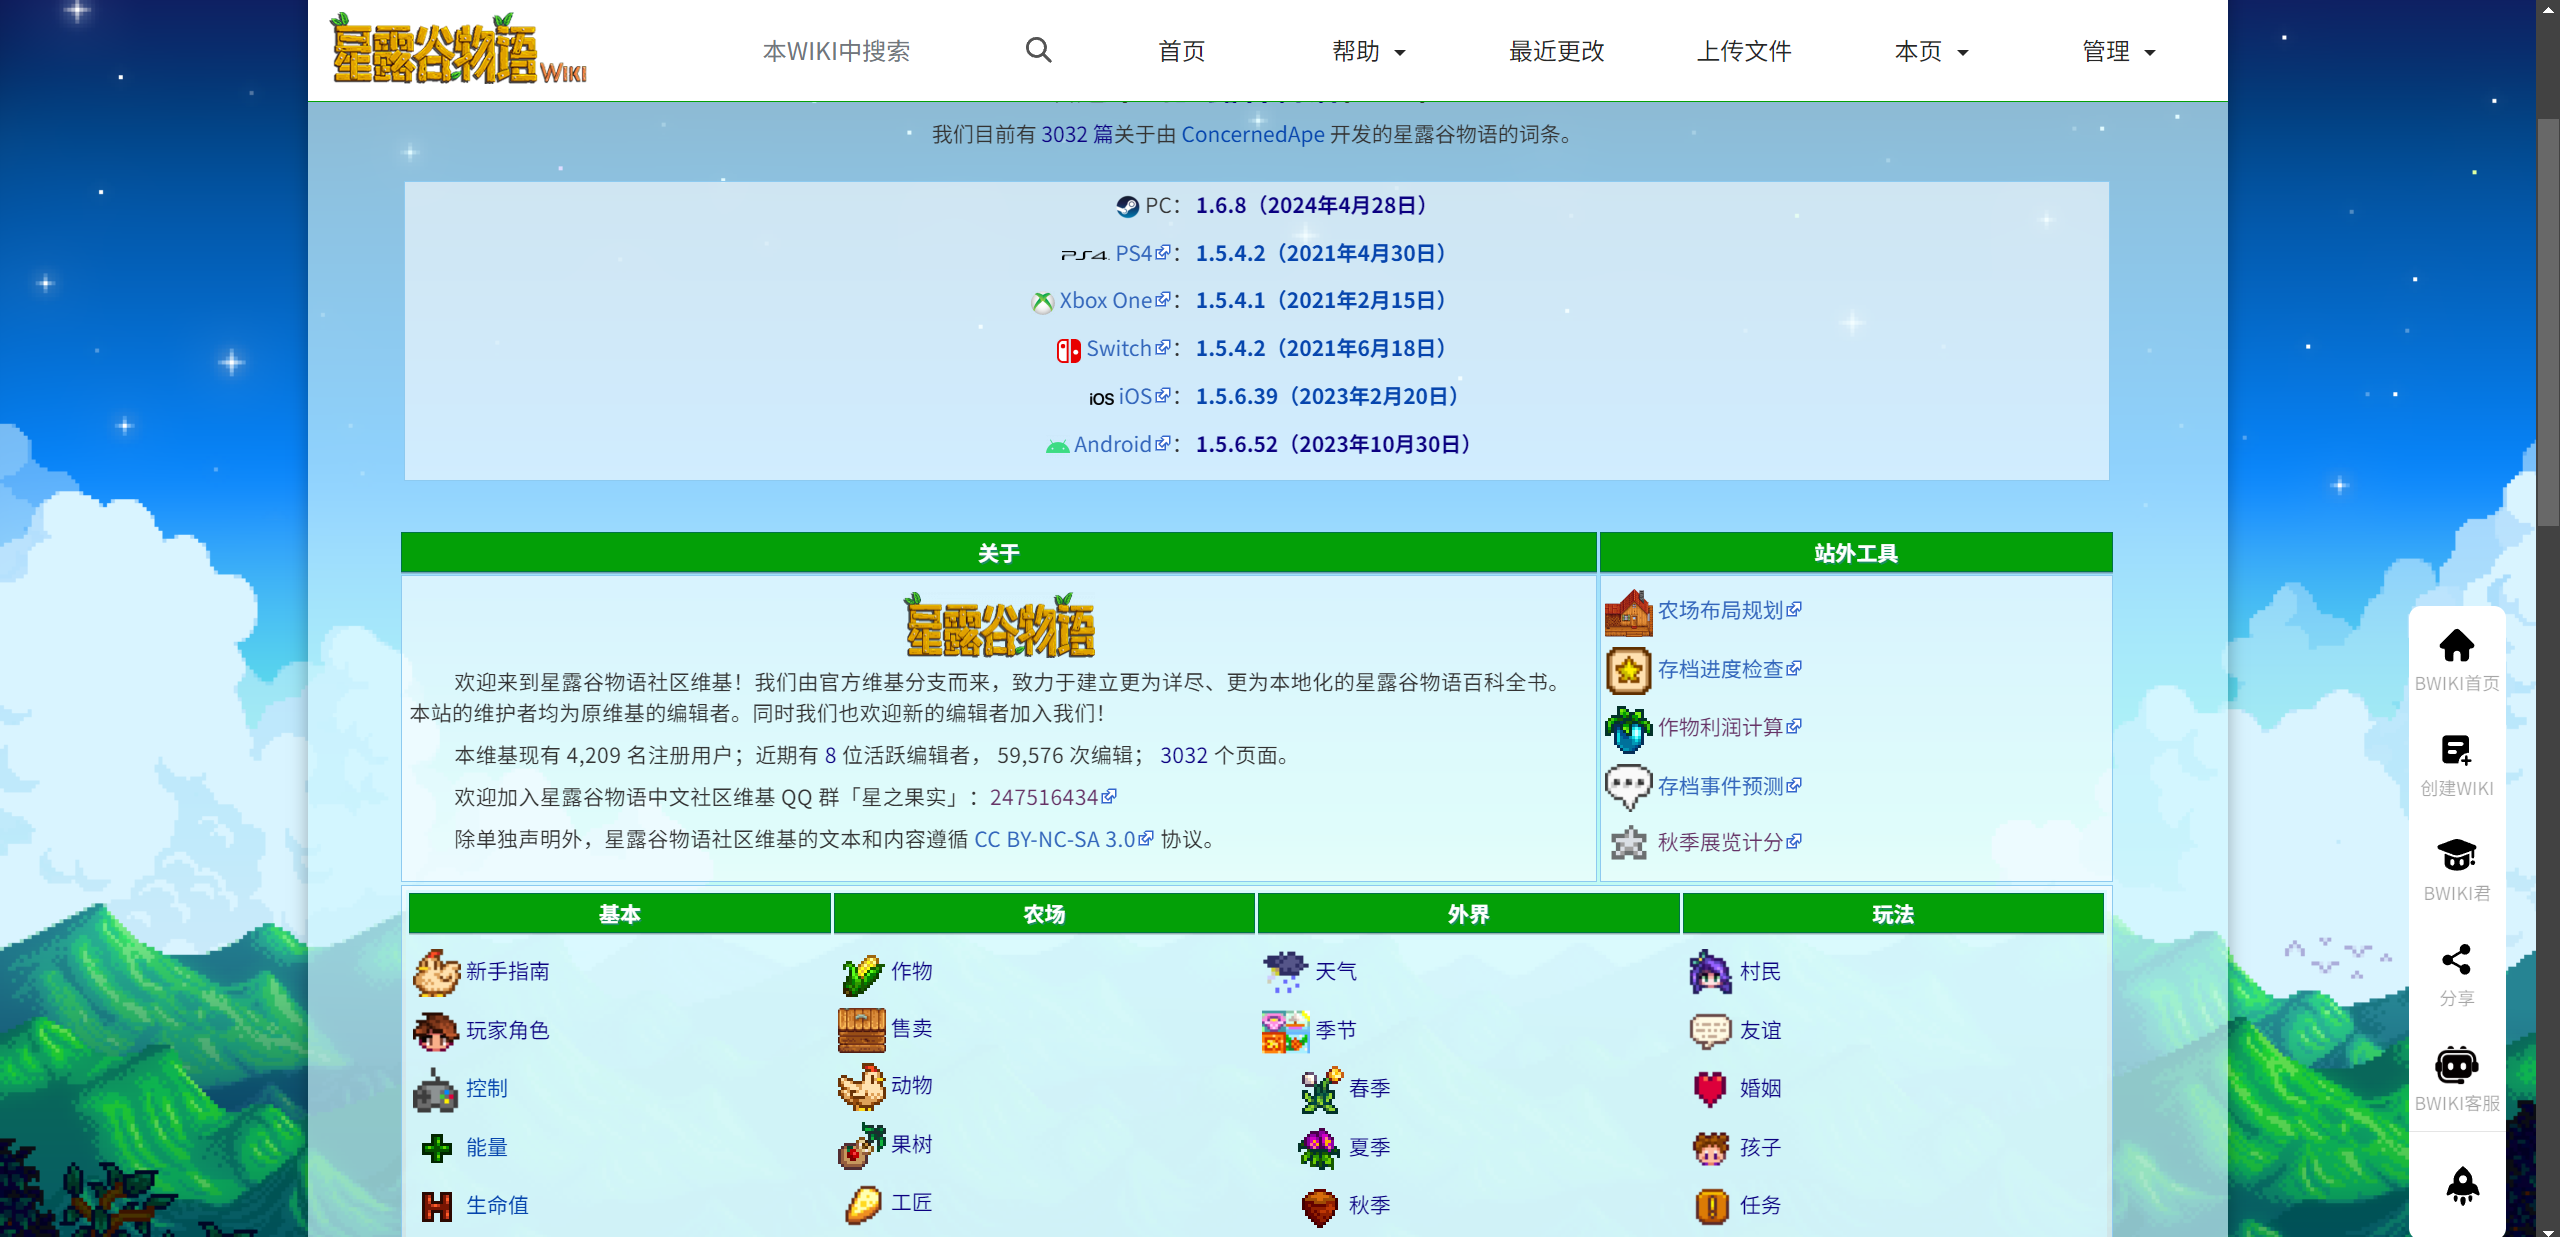Click the seasons icon beside 季节
This screenshot has width=2560, height=1237.
(x=1285, y=1031)
